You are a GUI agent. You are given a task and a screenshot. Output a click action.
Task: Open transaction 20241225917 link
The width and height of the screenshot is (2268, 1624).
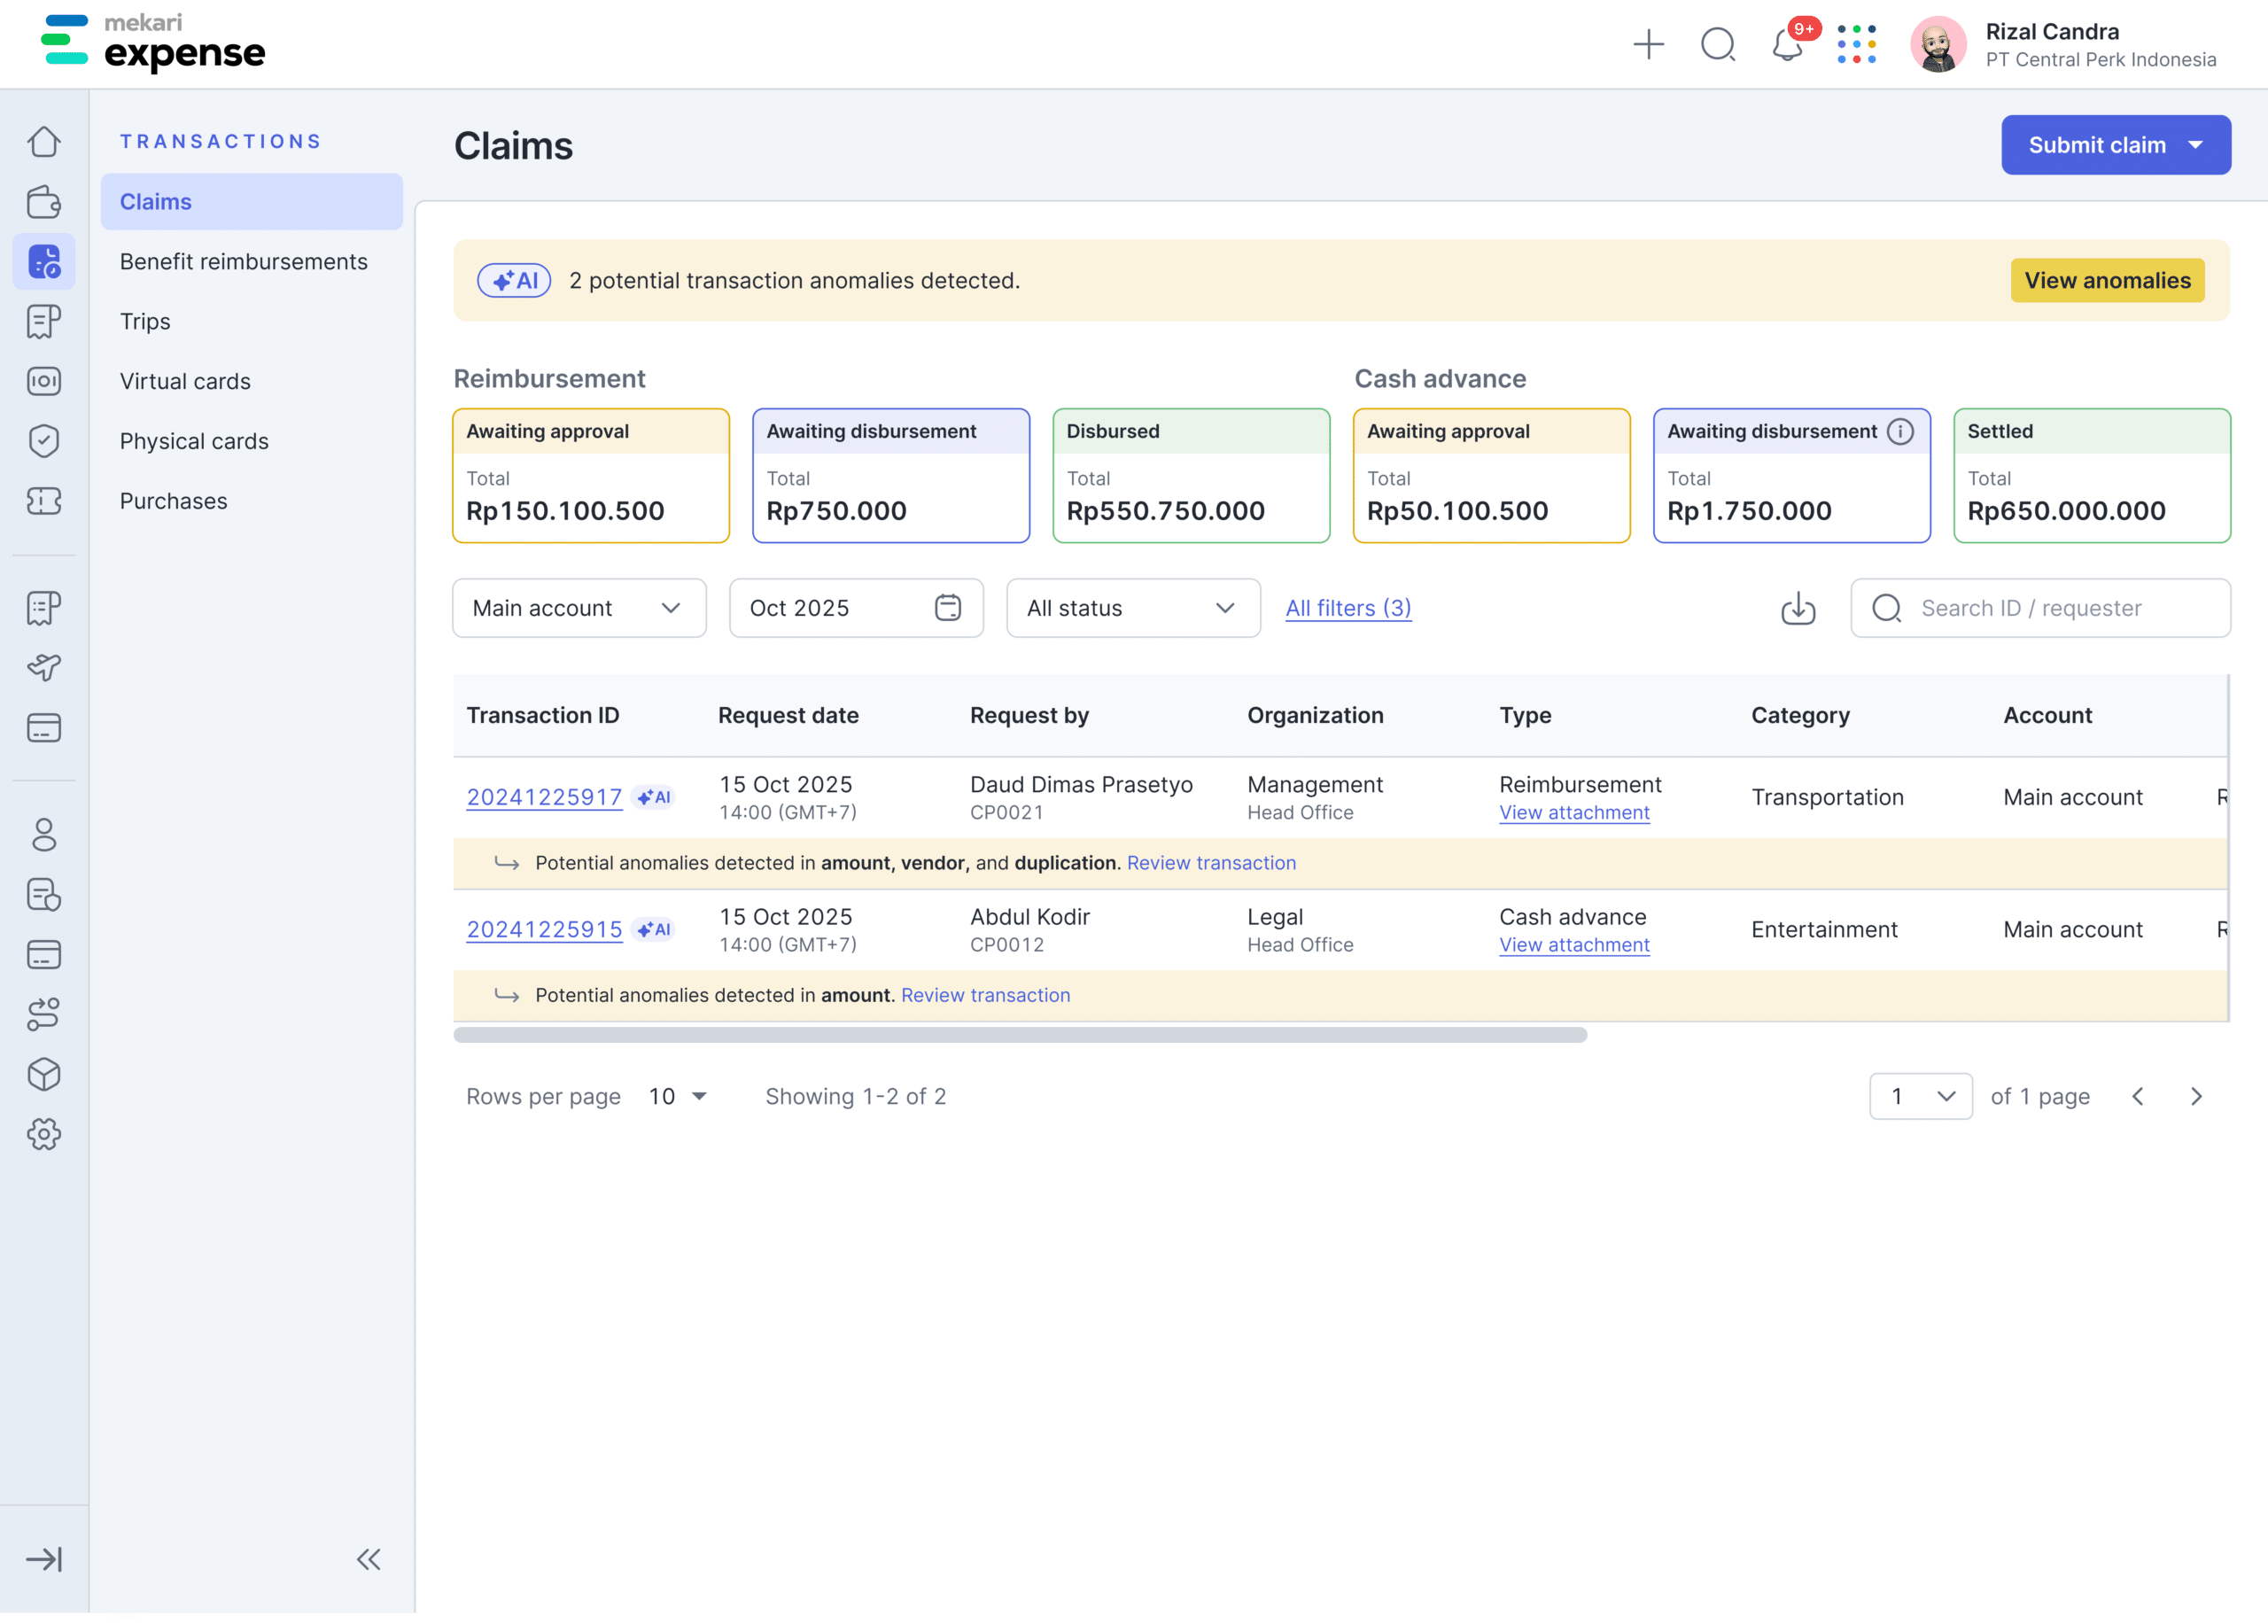click(544, 797)
